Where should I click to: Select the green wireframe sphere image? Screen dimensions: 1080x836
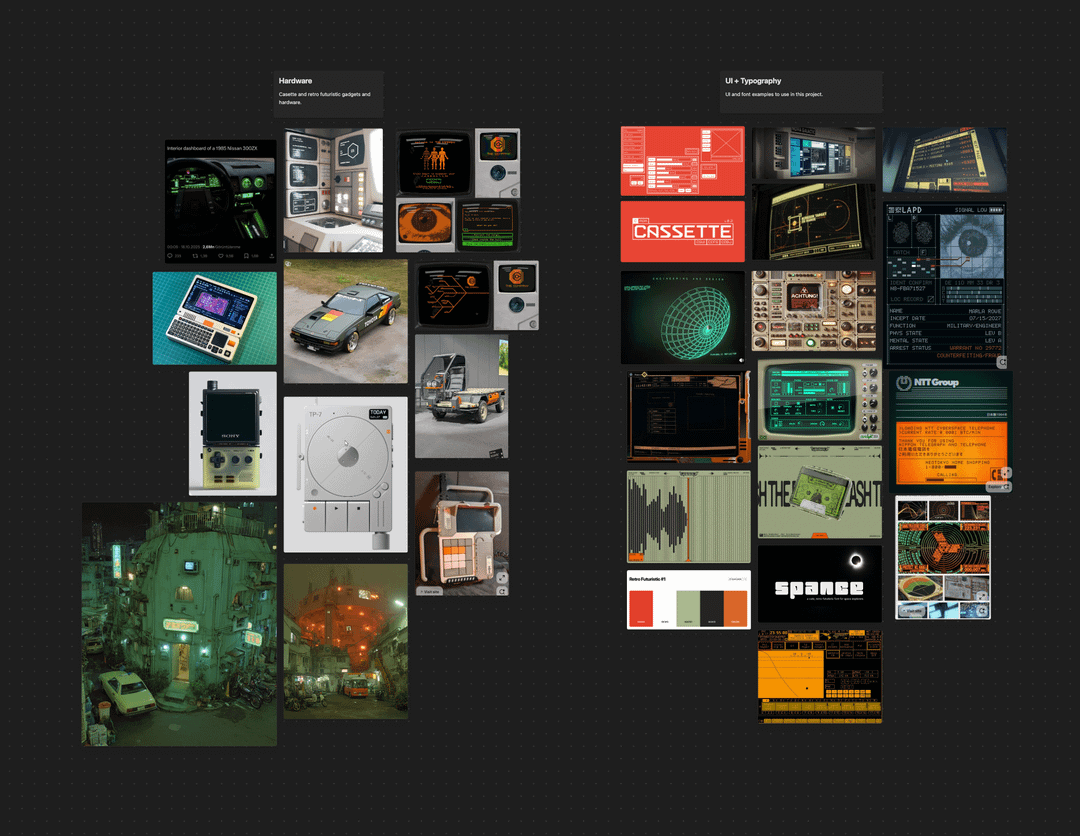point(682,317)
